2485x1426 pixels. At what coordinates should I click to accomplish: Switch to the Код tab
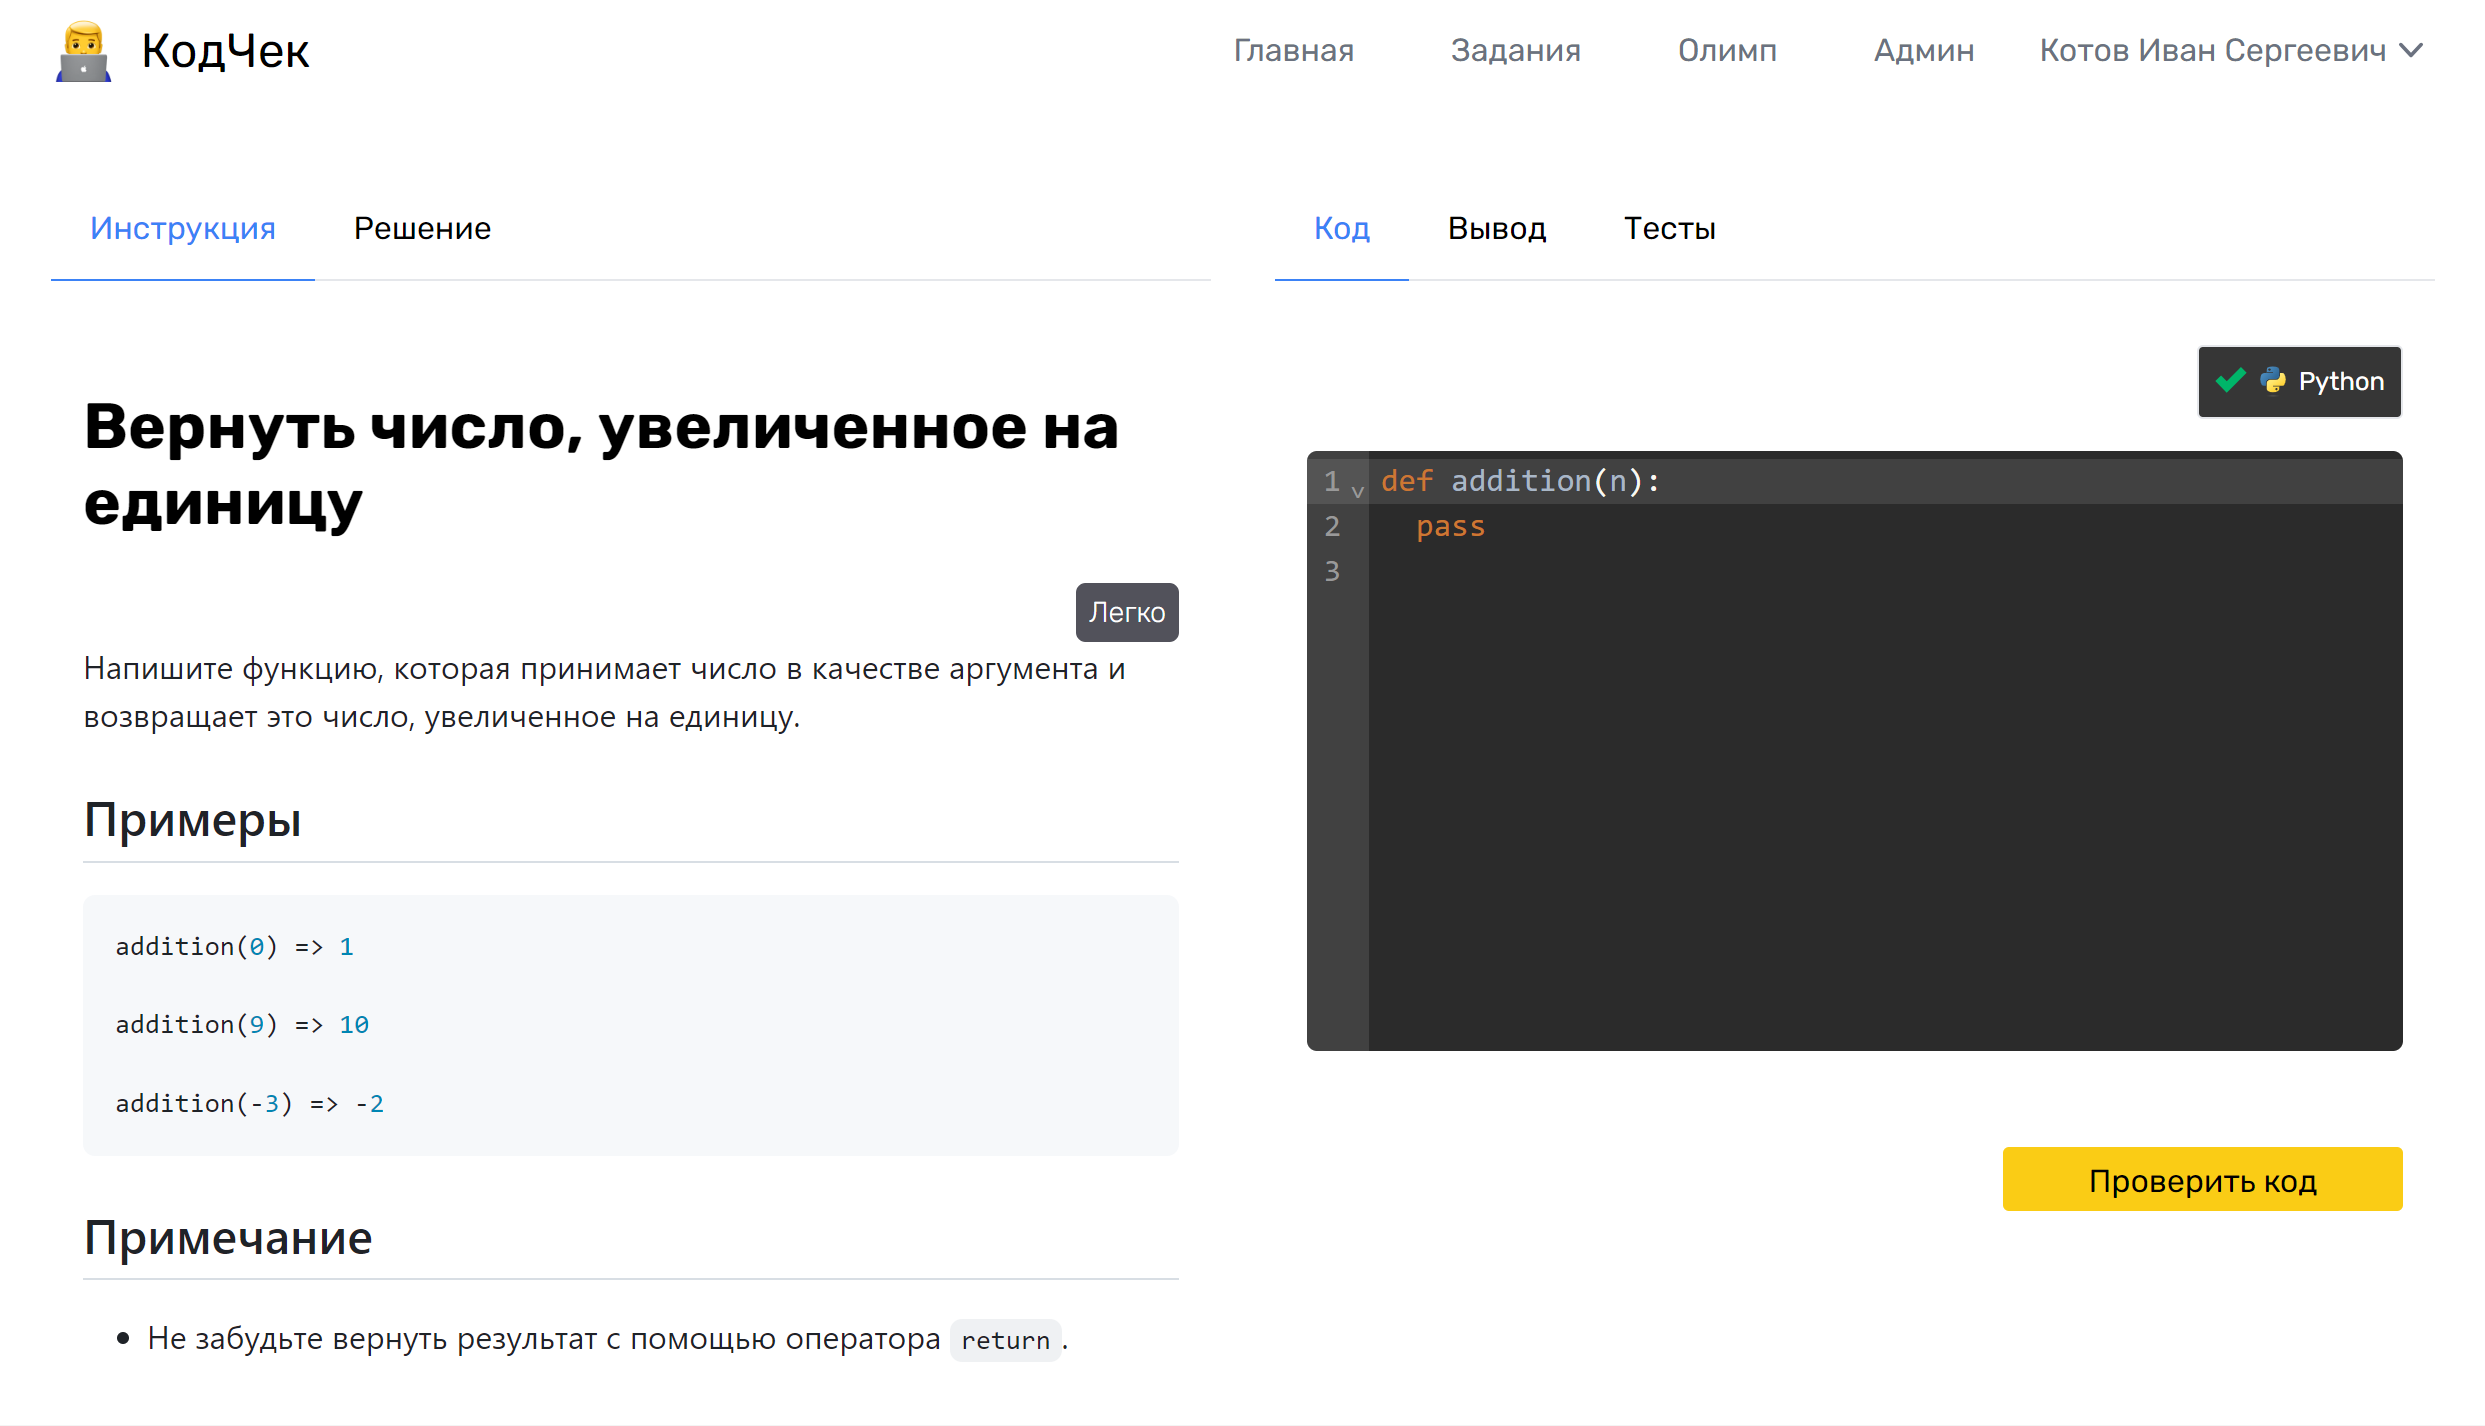coord(1341,229)
